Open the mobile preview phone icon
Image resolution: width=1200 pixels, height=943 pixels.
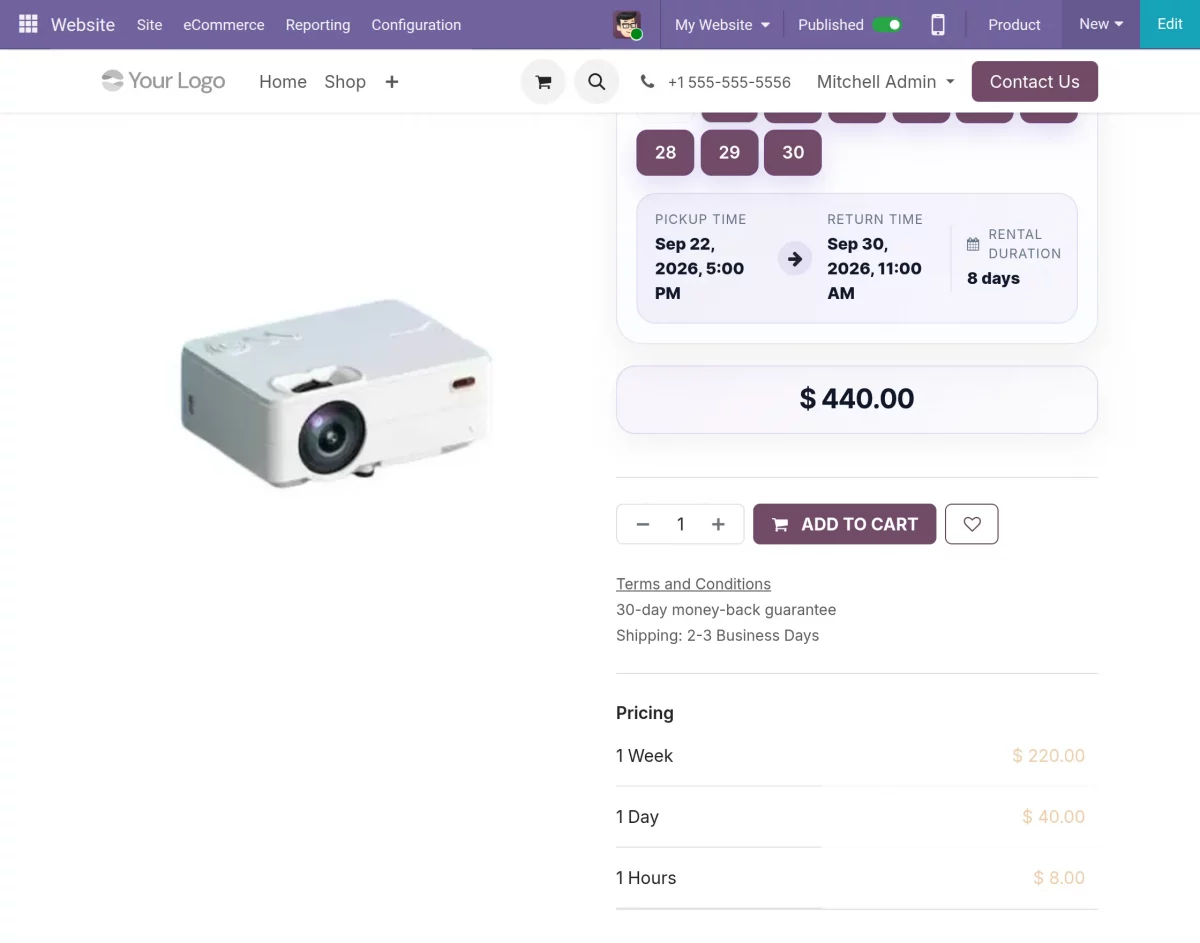[938, 25]
